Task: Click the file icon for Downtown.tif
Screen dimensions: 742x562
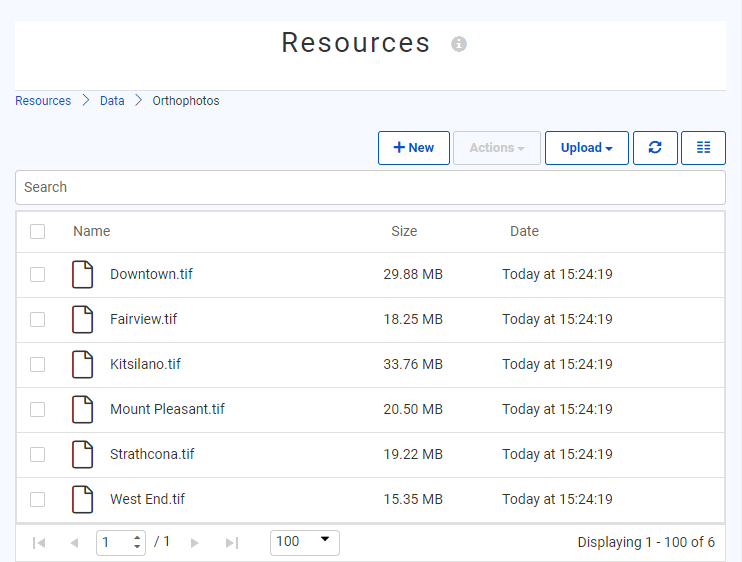Action: 83,275
